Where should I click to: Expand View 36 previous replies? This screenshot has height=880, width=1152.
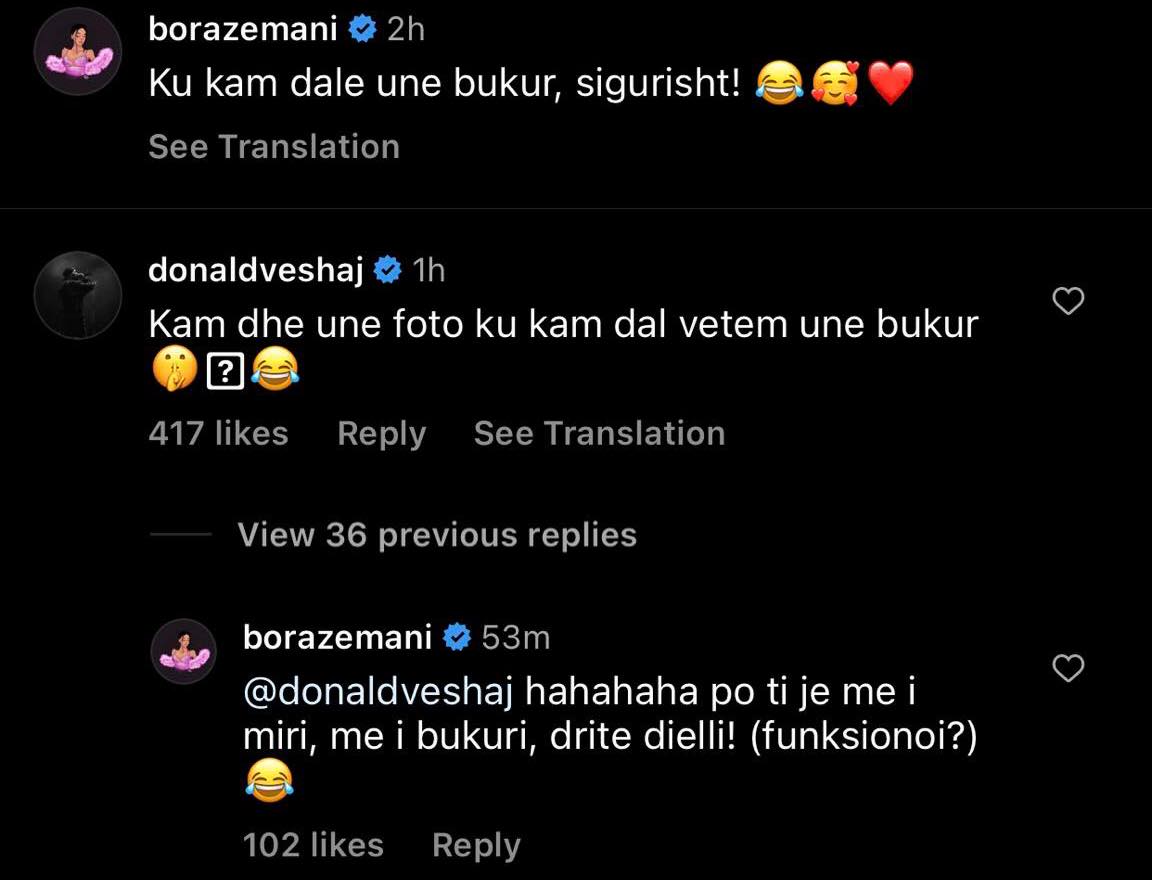point(437,535)
